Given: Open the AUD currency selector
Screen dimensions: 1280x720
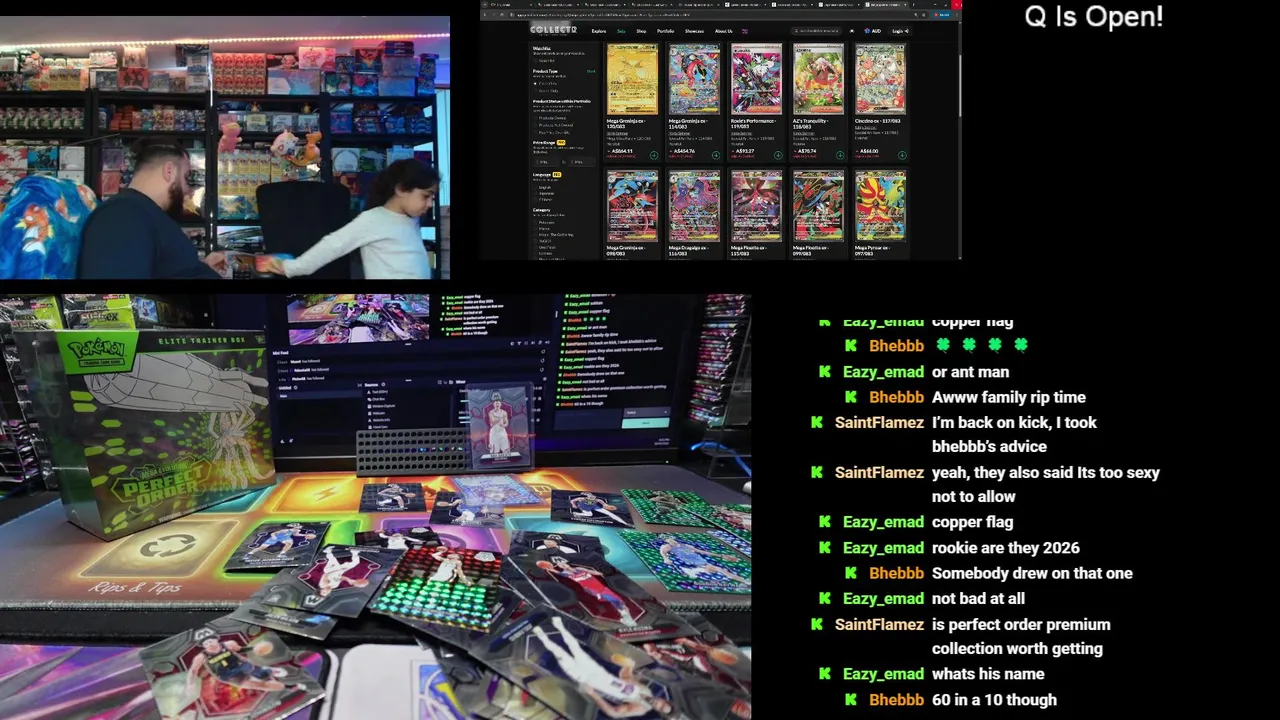Looking at the screenshot, I should (x=873, y=31).
